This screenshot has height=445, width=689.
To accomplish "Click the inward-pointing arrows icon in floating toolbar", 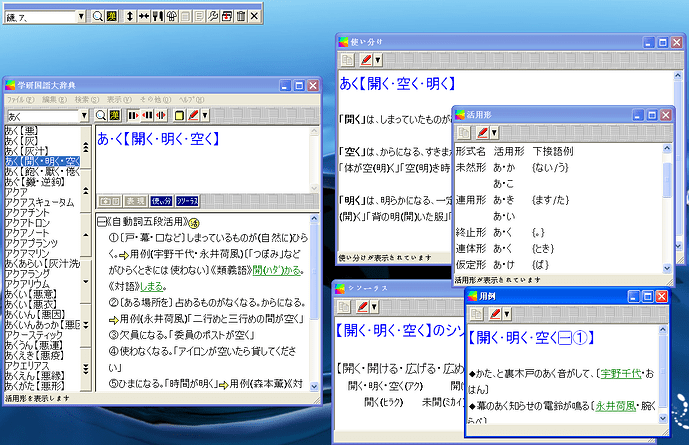I will [x=144, y=16].
